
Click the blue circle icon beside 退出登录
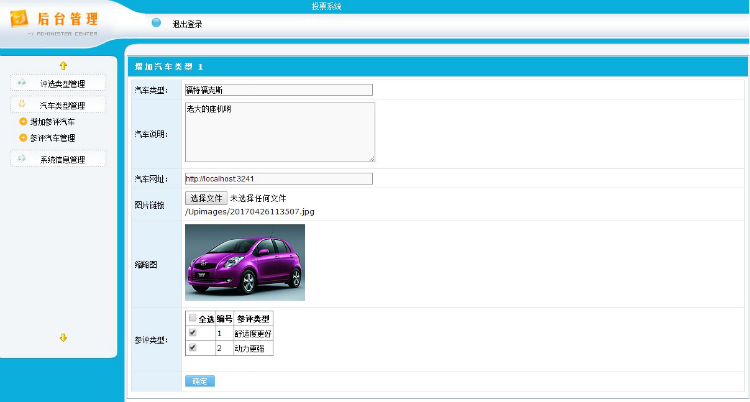coord(156,22)
